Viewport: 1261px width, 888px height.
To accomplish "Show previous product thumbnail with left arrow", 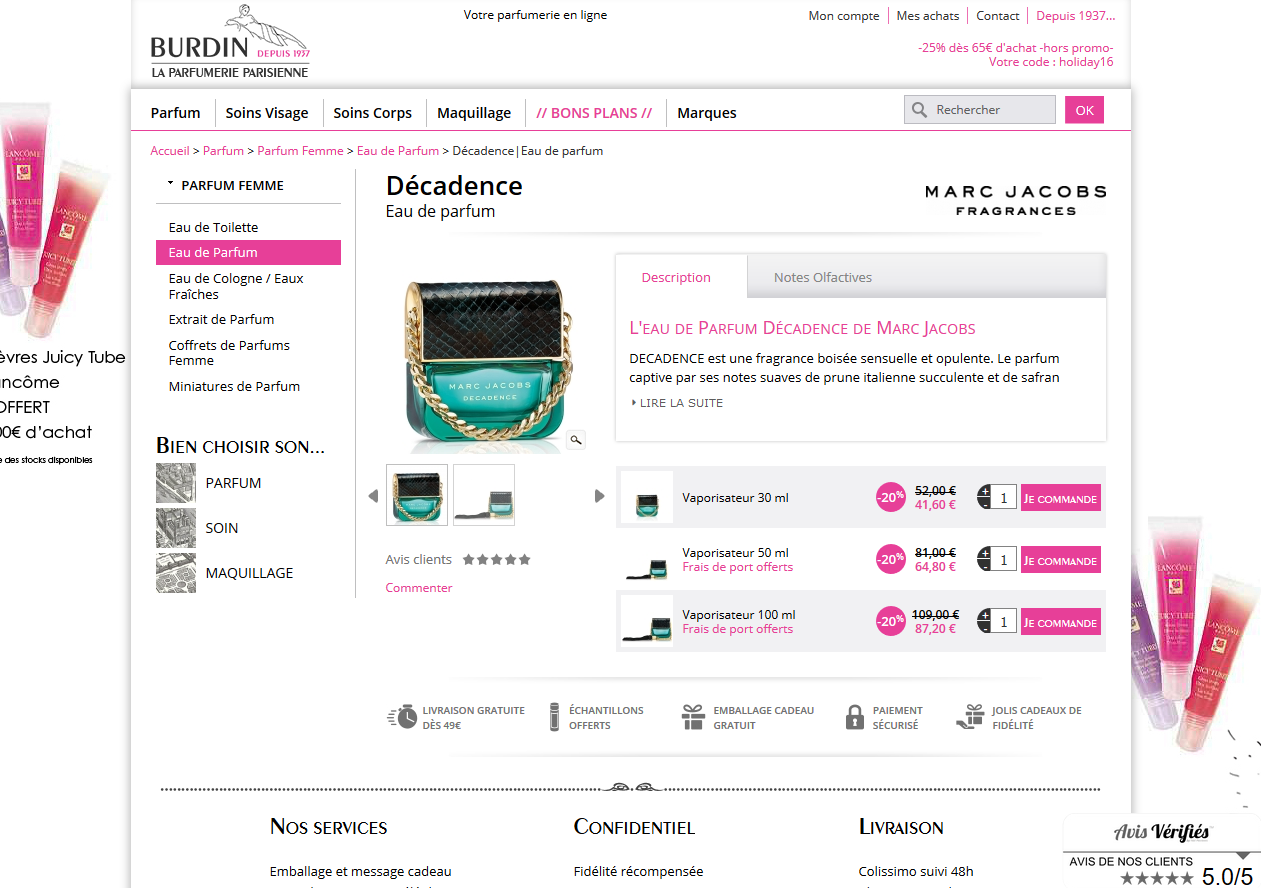I will (x=373, y=495).
